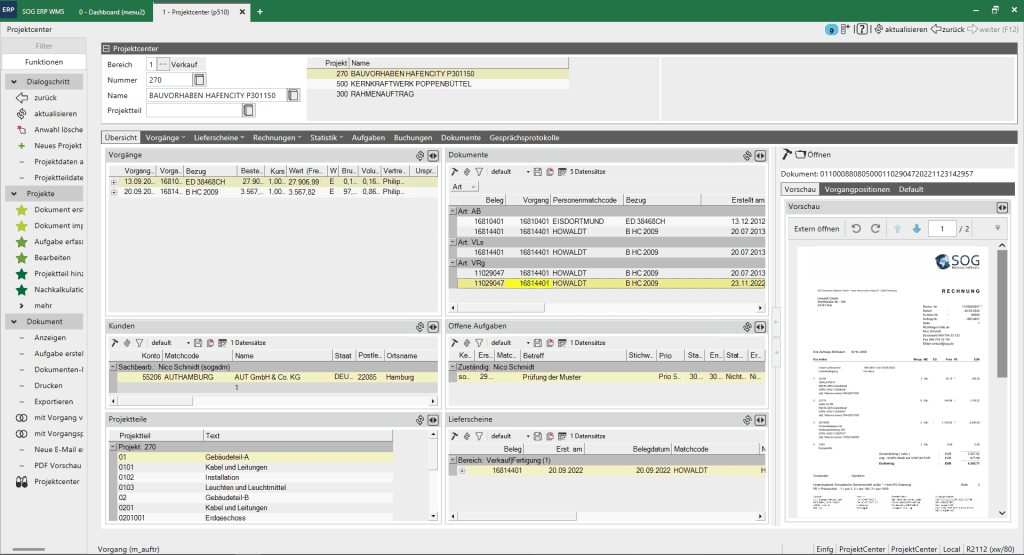Click the zurück button in the top right toolbar
Screen dimensions: 1024x555
(x=948, y=29)
